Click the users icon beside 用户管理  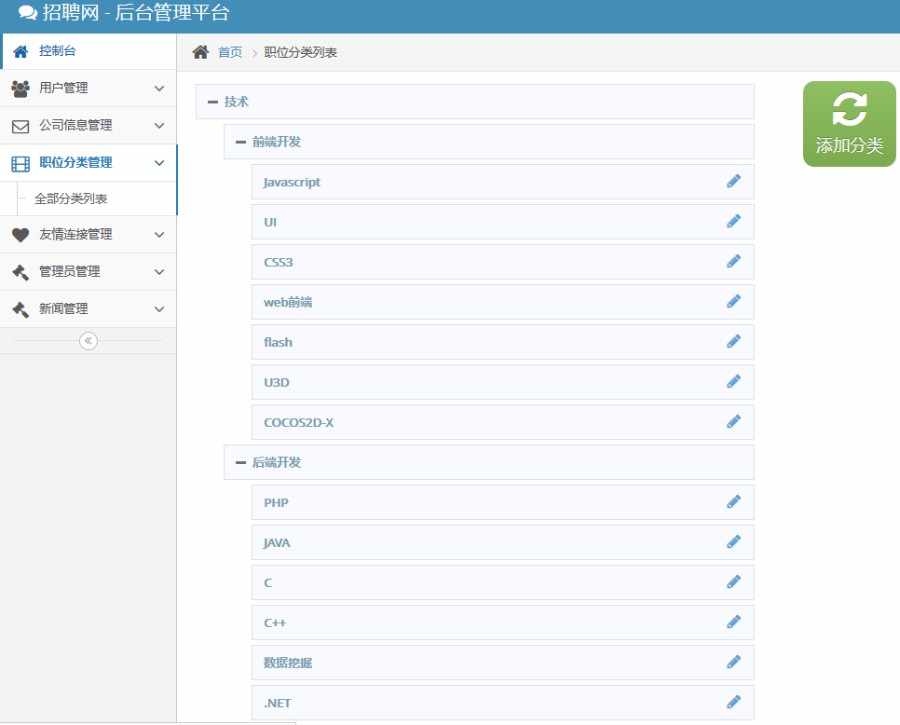coord(21,88)
